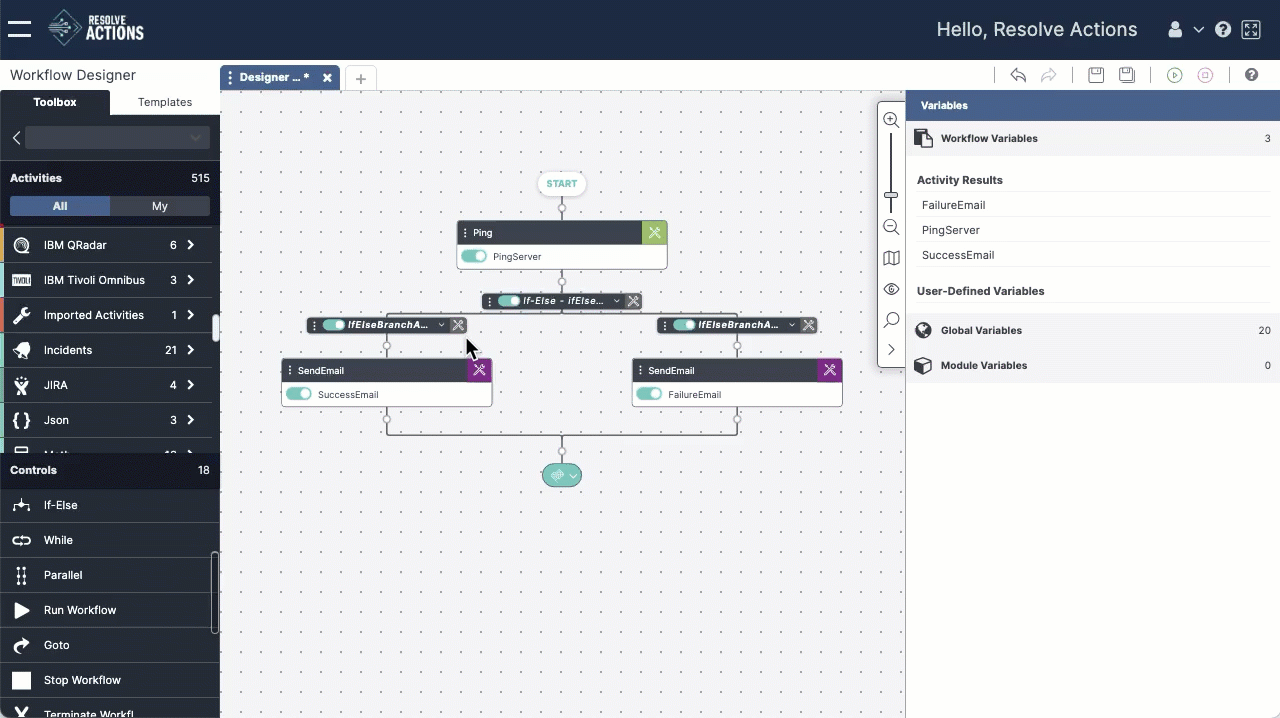This screenshot has width=1280, height=718.
Task: Collapse the If-Else control chevron
Action: pyautogui.click(x=616, y=301)
